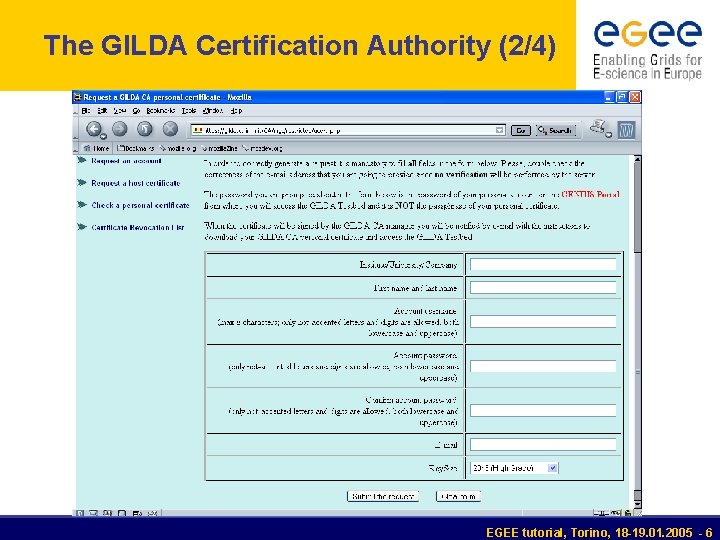Open the mozilla.org bookmark link

point(178,148)
